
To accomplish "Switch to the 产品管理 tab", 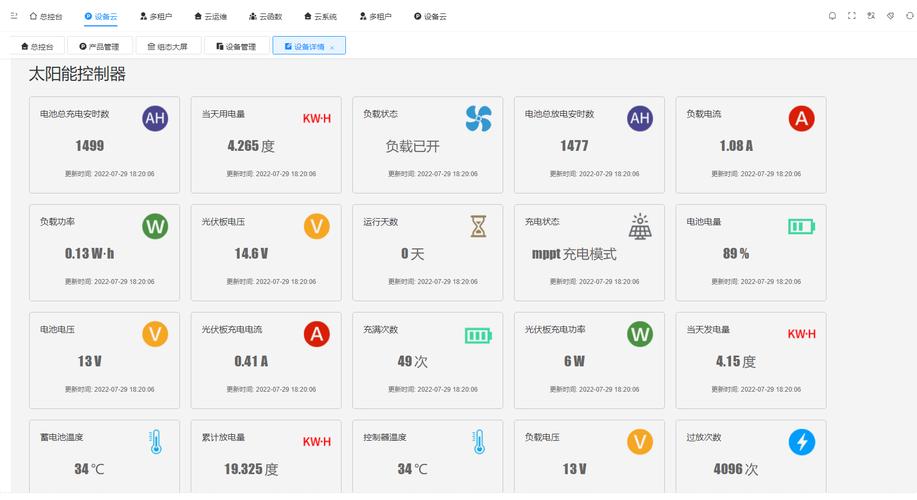I will (x=99, y=46).
